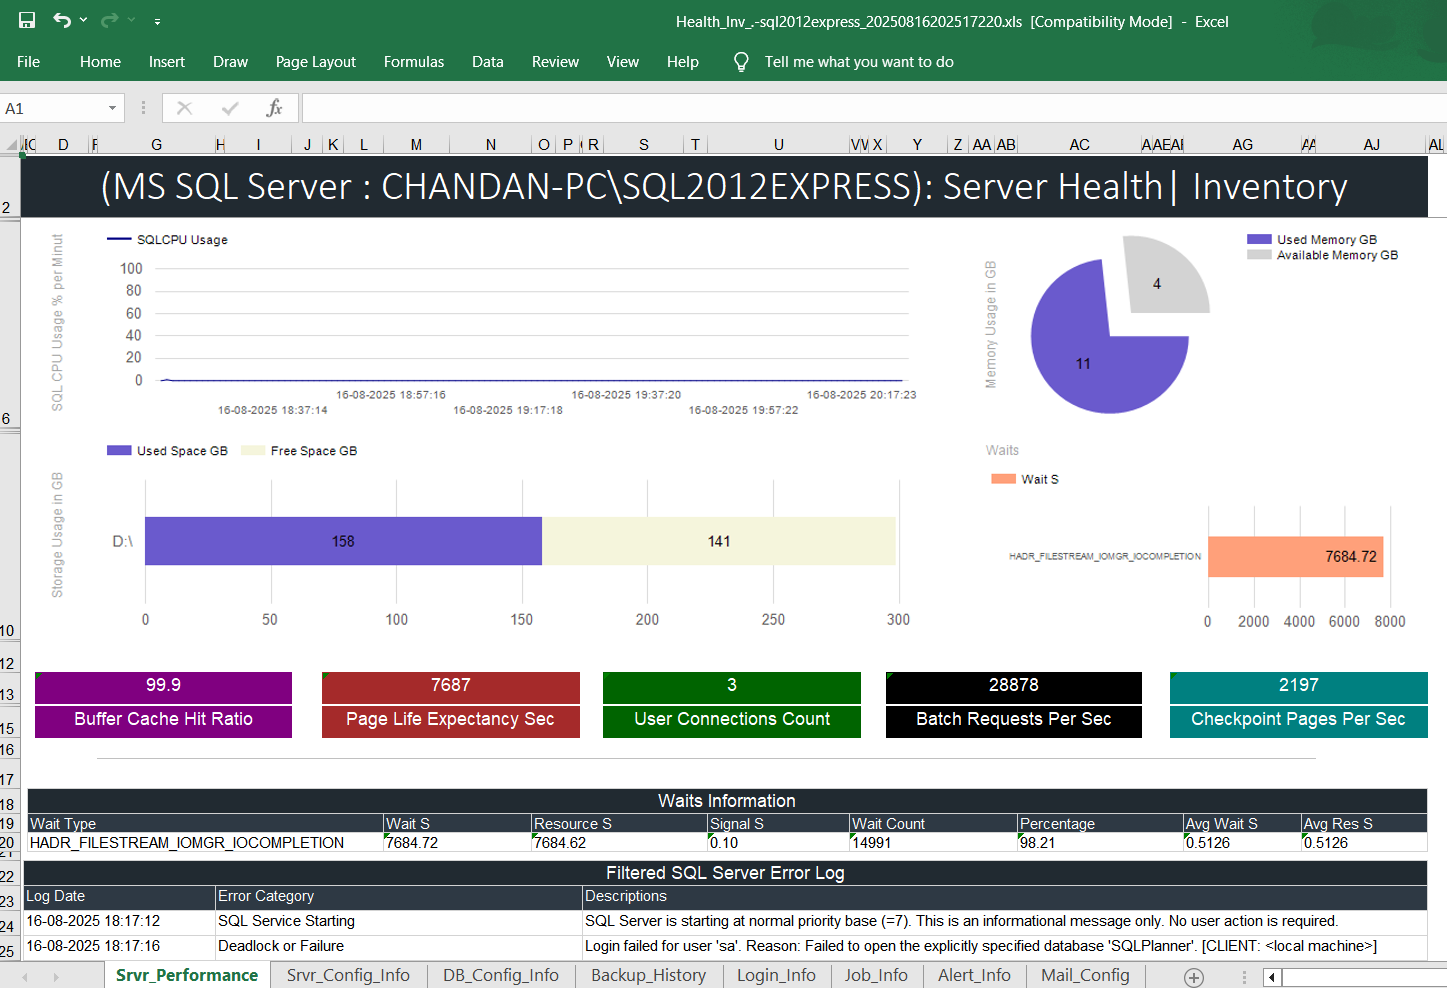Click the Tell Me lightbulb icon

pyautogui.click(x=740, y=61)
